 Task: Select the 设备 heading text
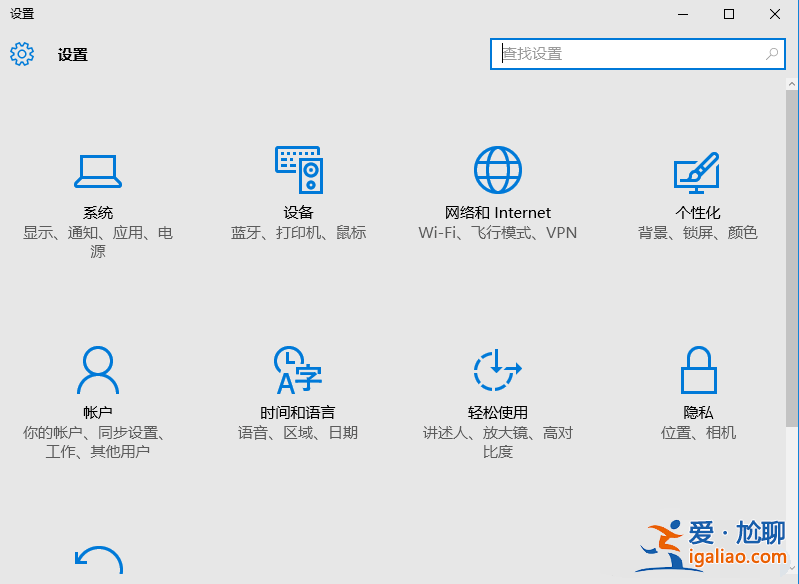(299, 213)
